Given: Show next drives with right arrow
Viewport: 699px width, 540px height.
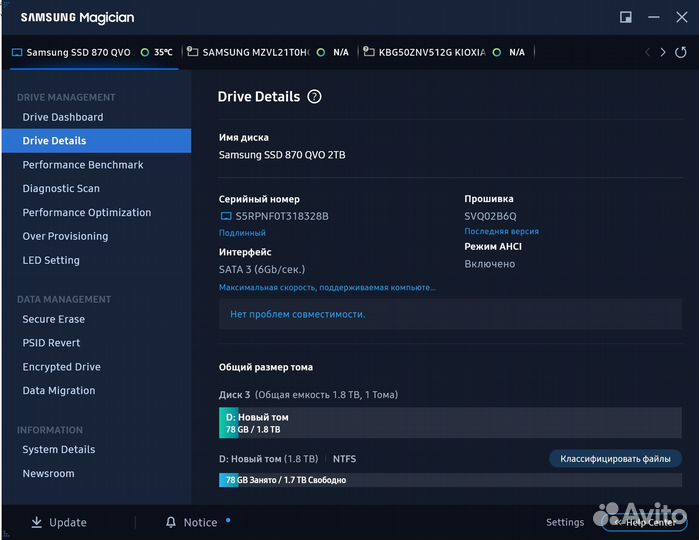Looking at the screenshot, I should [x=663, y=52].
